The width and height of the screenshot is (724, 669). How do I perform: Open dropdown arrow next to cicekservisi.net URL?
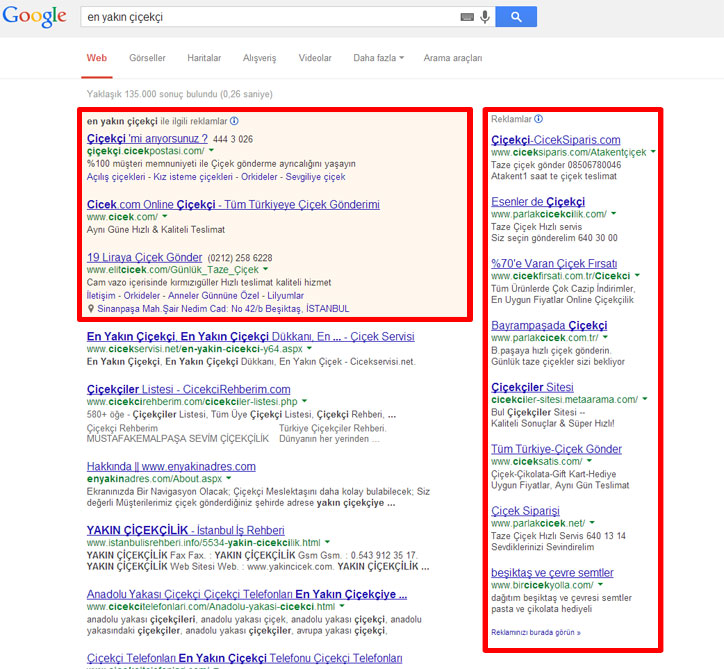[309, 349]
